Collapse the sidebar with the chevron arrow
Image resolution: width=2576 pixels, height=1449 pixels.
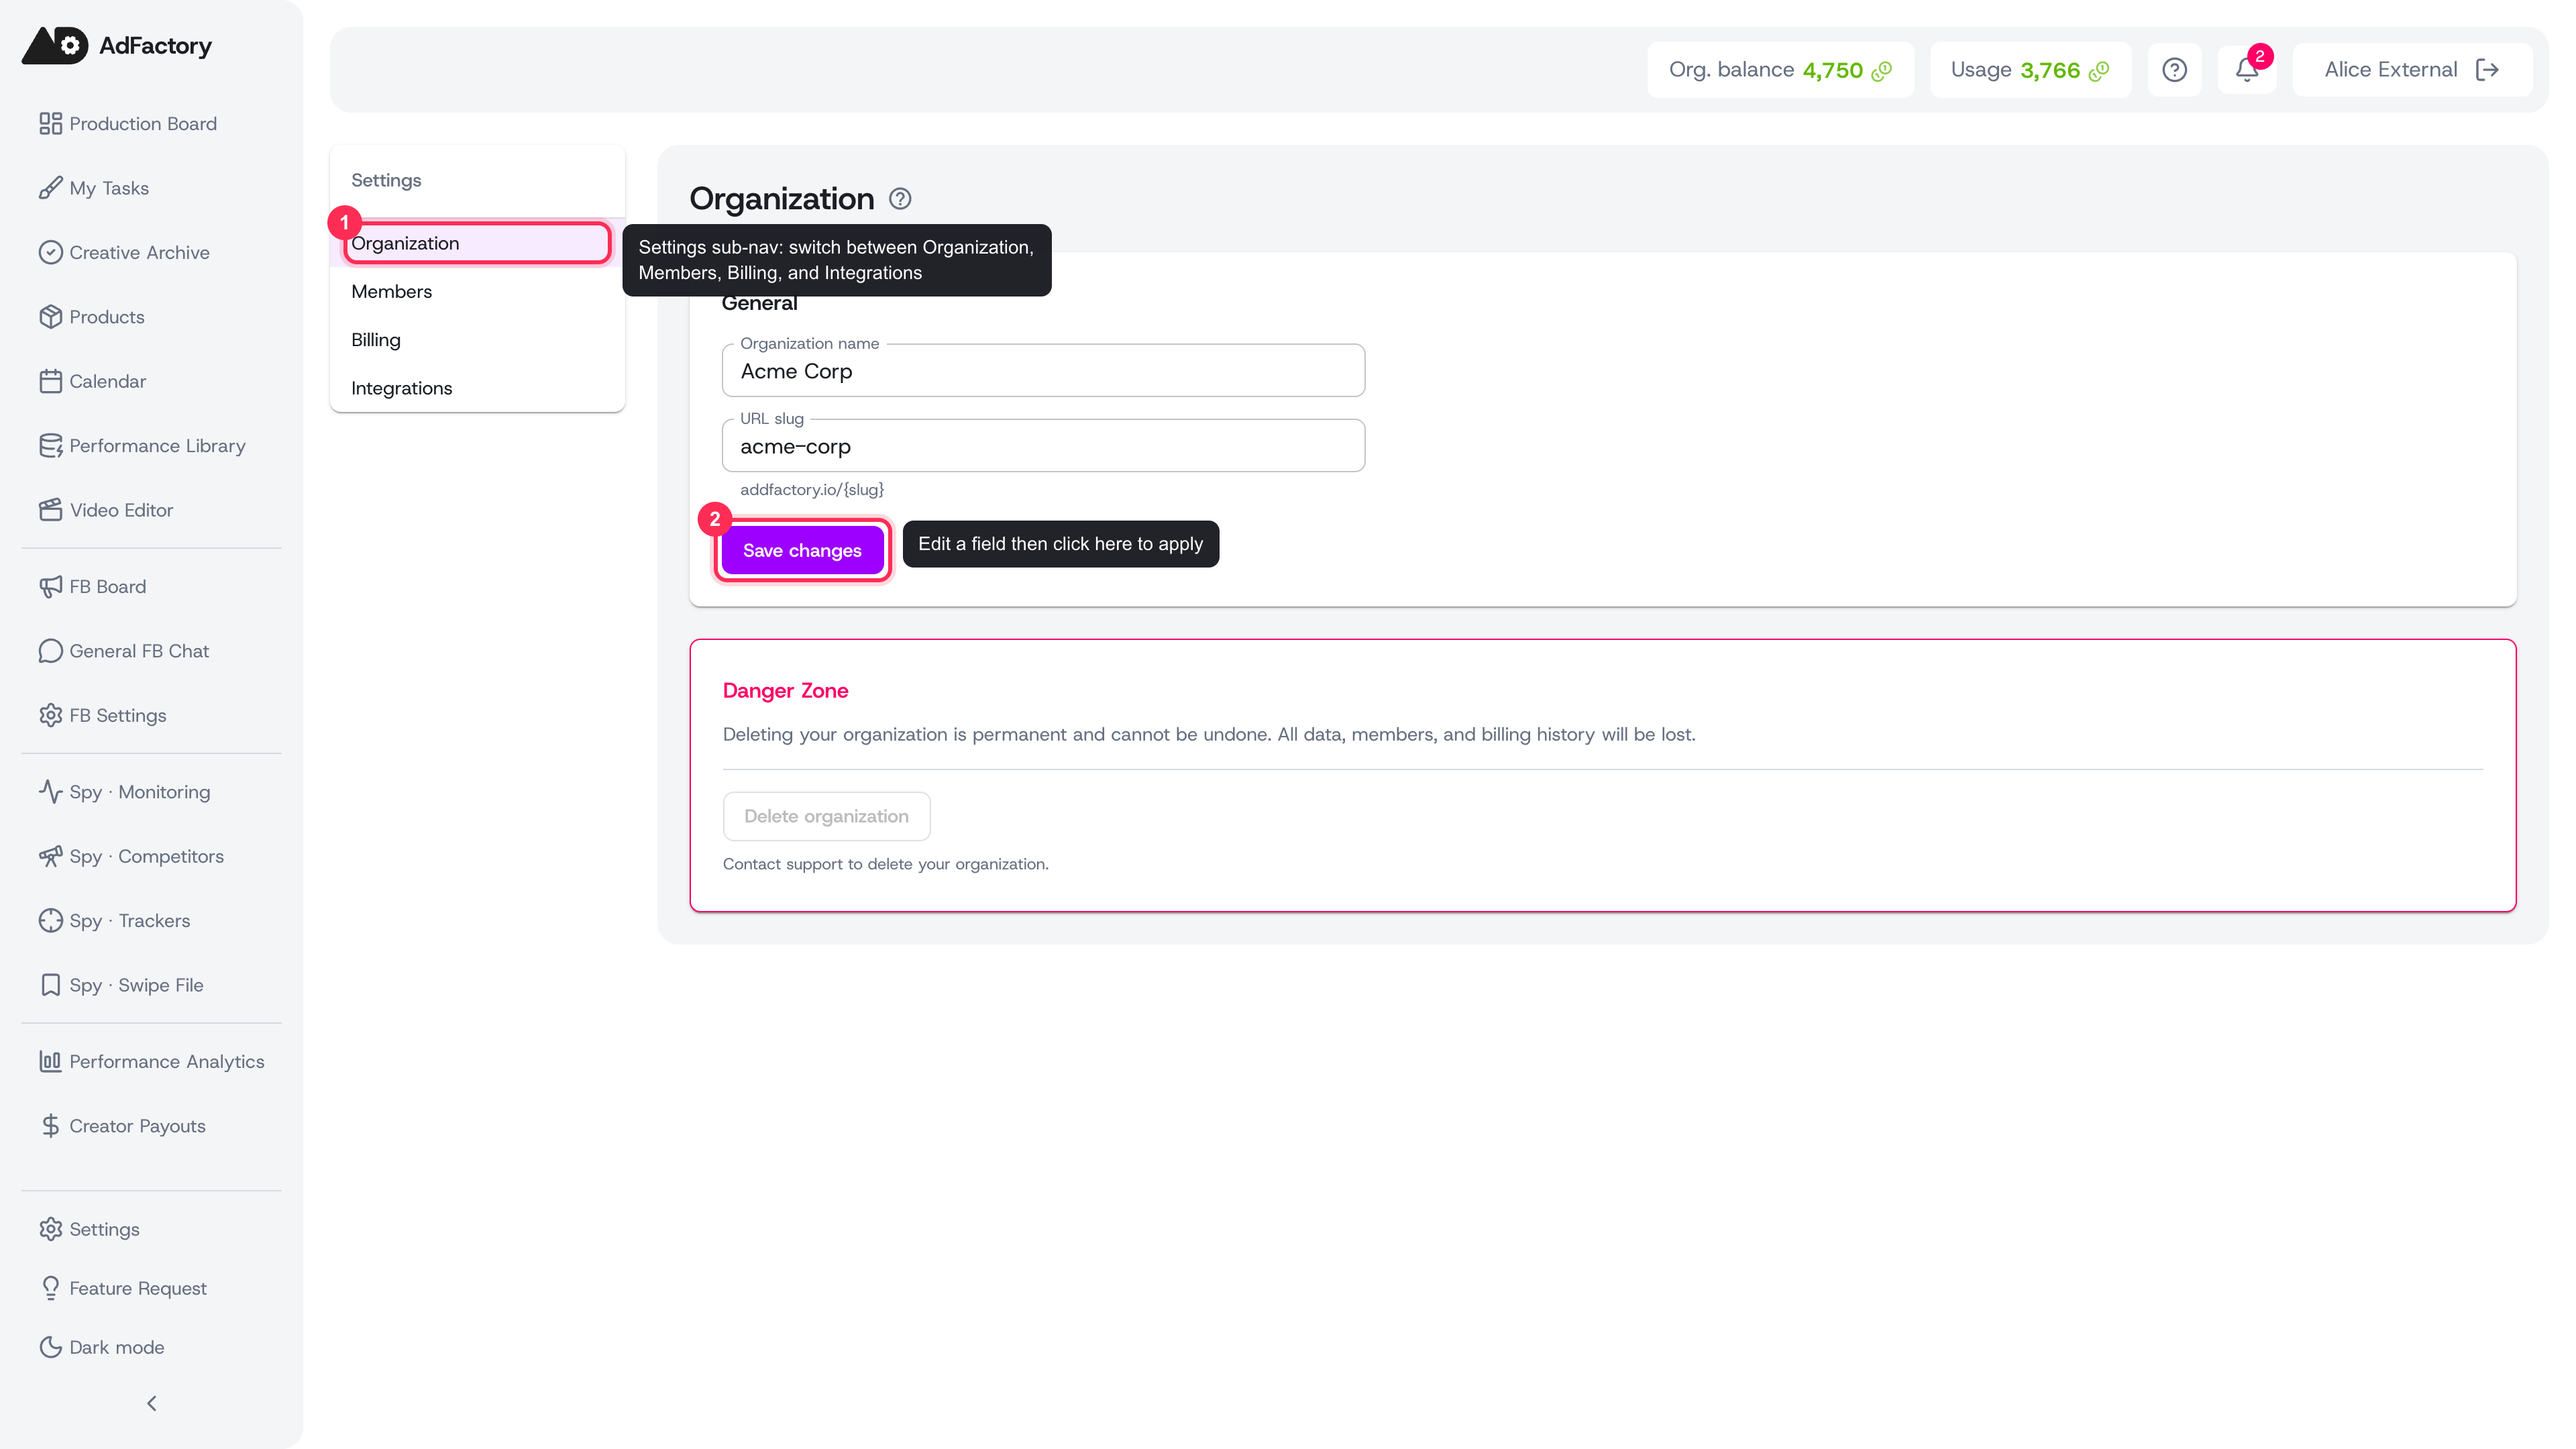tap(152, 1403)
